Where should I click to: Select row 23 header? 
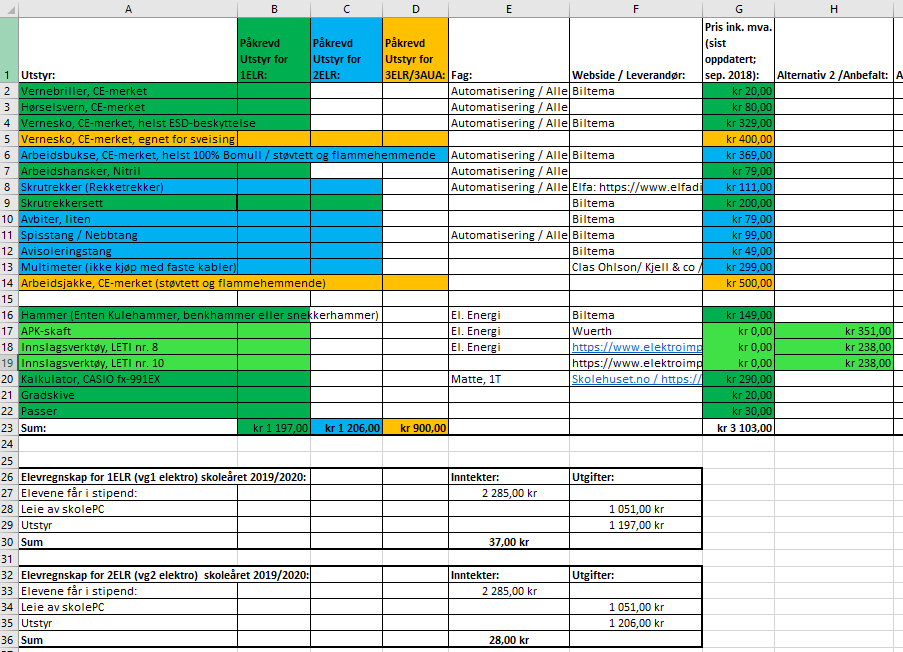point(9,427)
